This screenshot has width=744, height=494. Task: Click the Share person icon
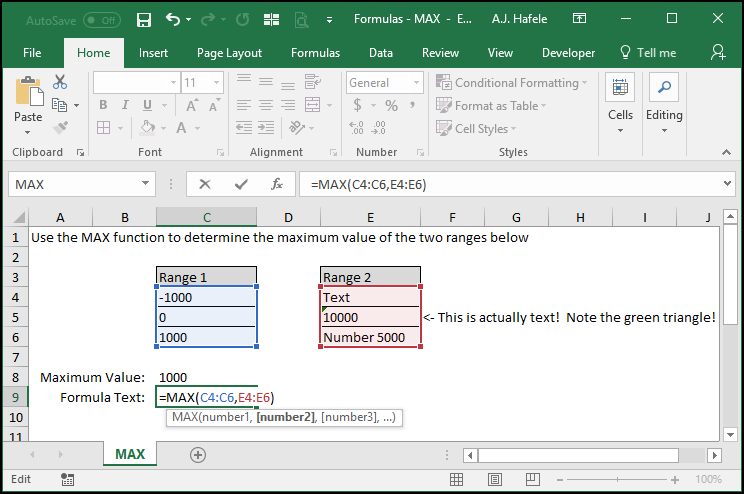click(718, 53)
